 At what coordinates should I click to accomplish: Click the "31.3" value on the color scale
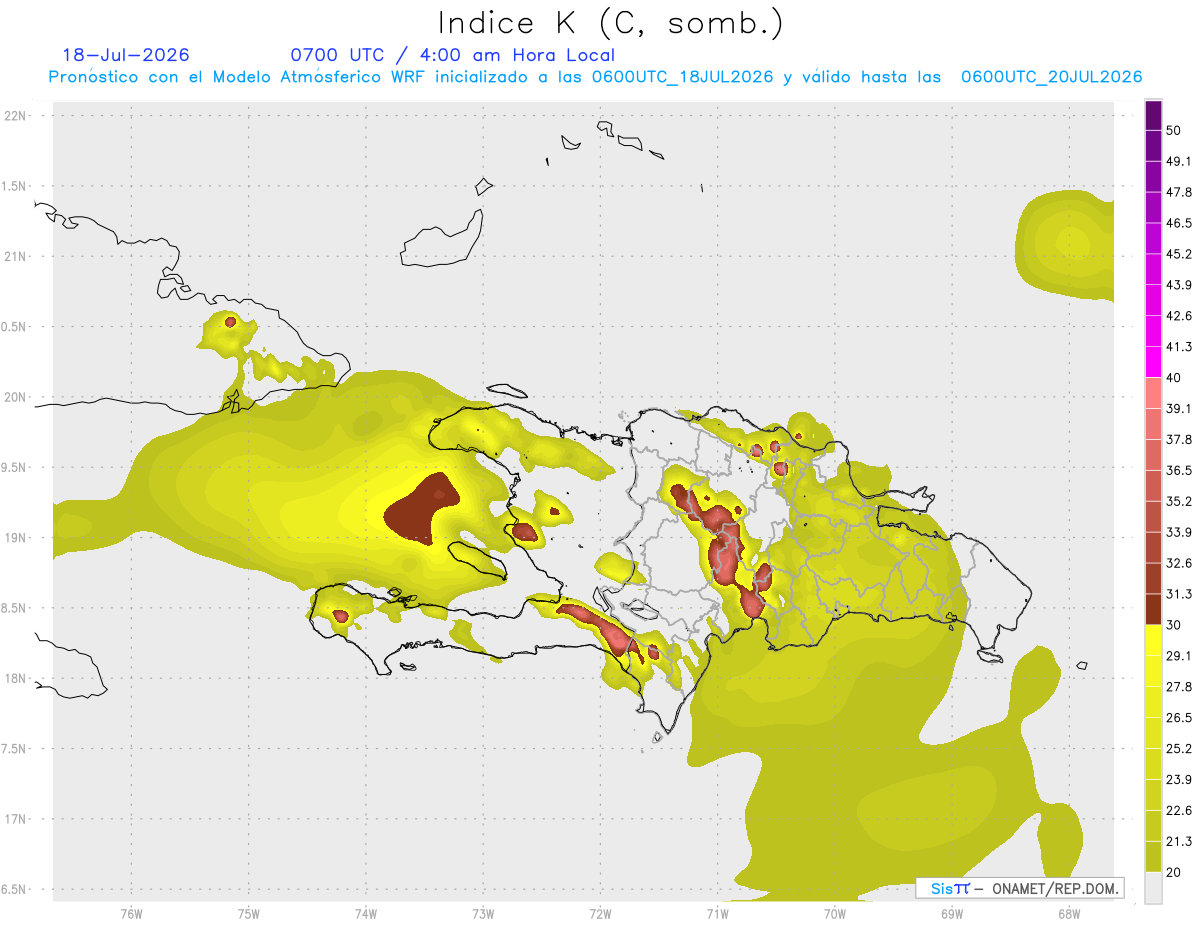pos(1178,594)
